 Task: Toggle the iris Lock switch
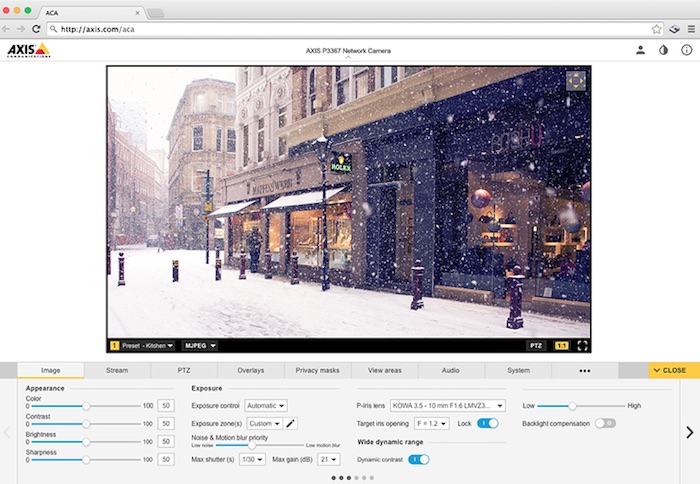[487, 423]
